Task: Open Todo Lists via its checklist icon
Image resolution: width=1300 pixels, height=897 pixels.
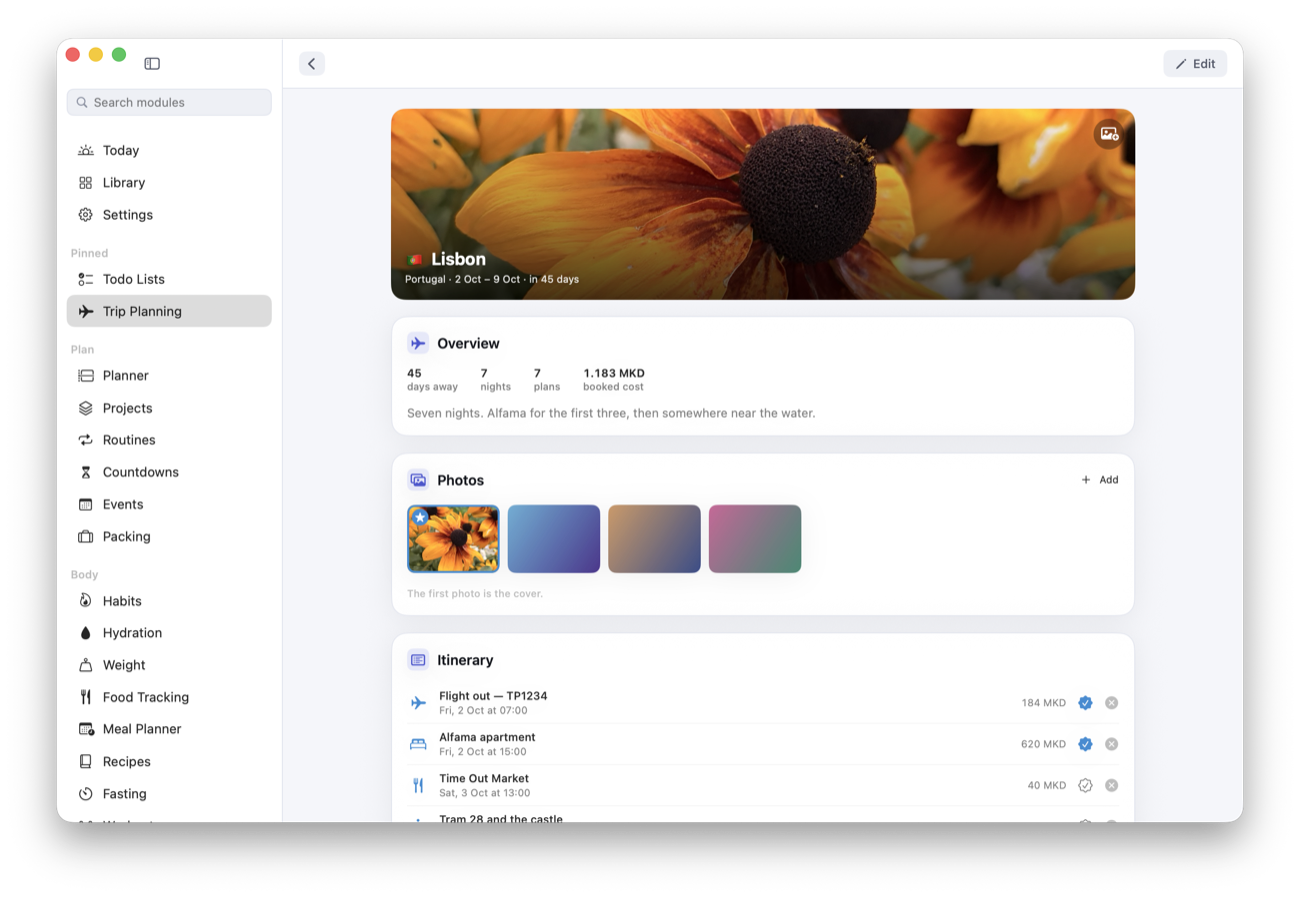Action: point(86,279)
